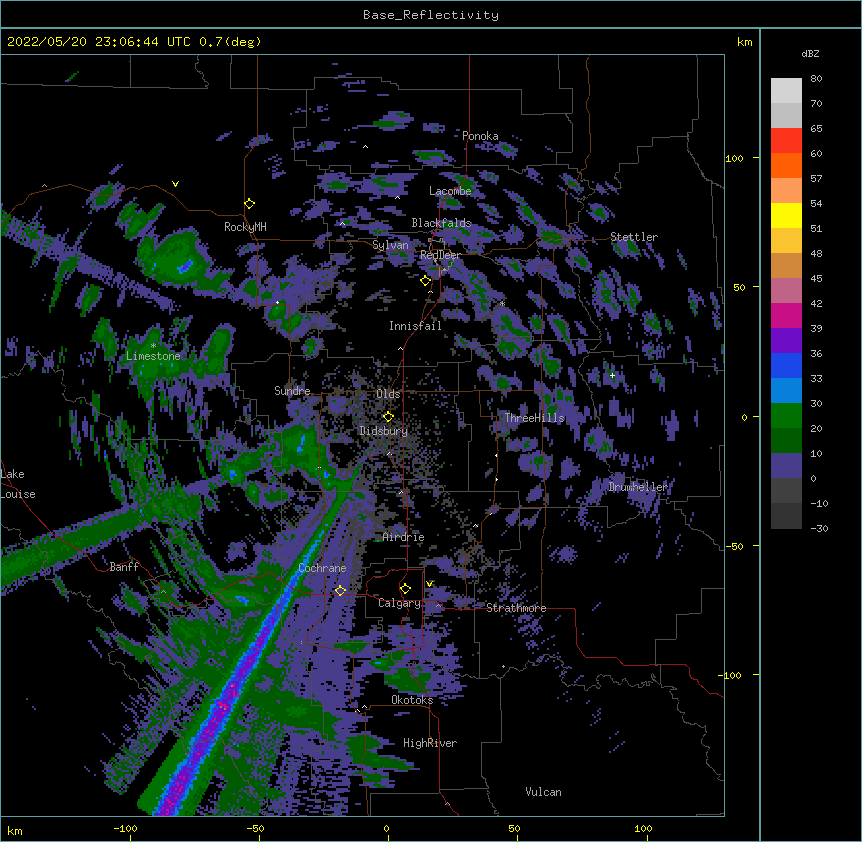Click the yellow marker between Olds and Didsbury

(x=388, y=416)
